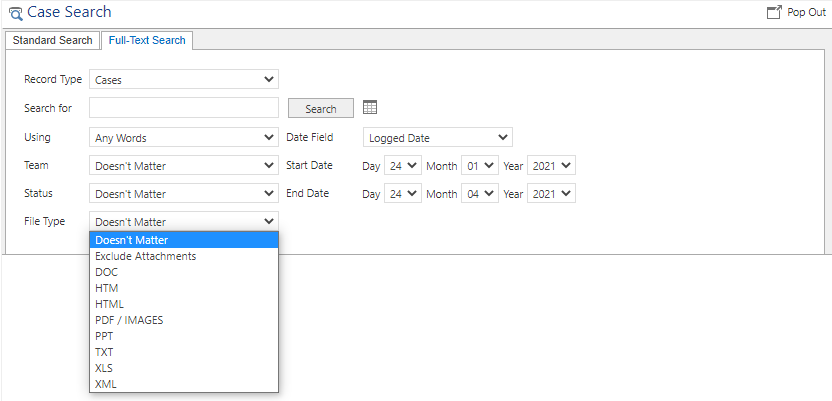832x401 pixels.
Task: Click the File Type label
Action: [x=45, y=221]
